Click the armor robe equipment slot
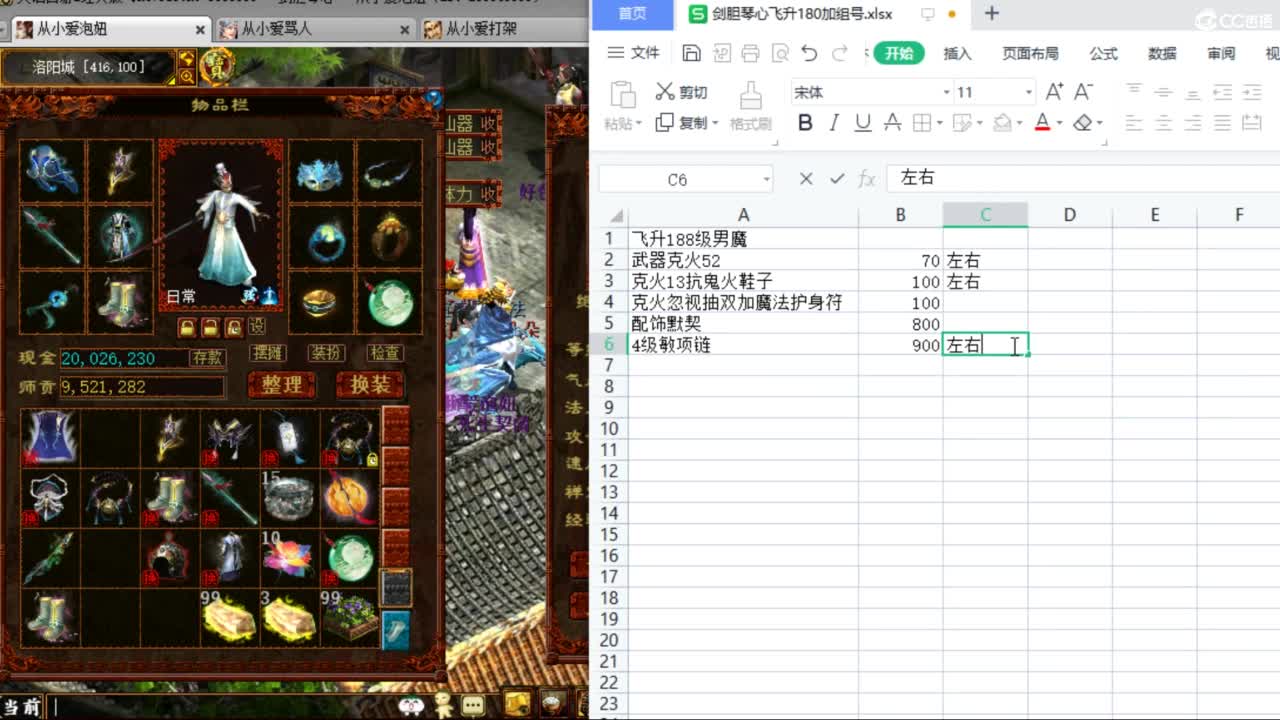Image resolution: width=1280 pixels, height=720 pixels. pyautogui.click(x=120, y=236)
